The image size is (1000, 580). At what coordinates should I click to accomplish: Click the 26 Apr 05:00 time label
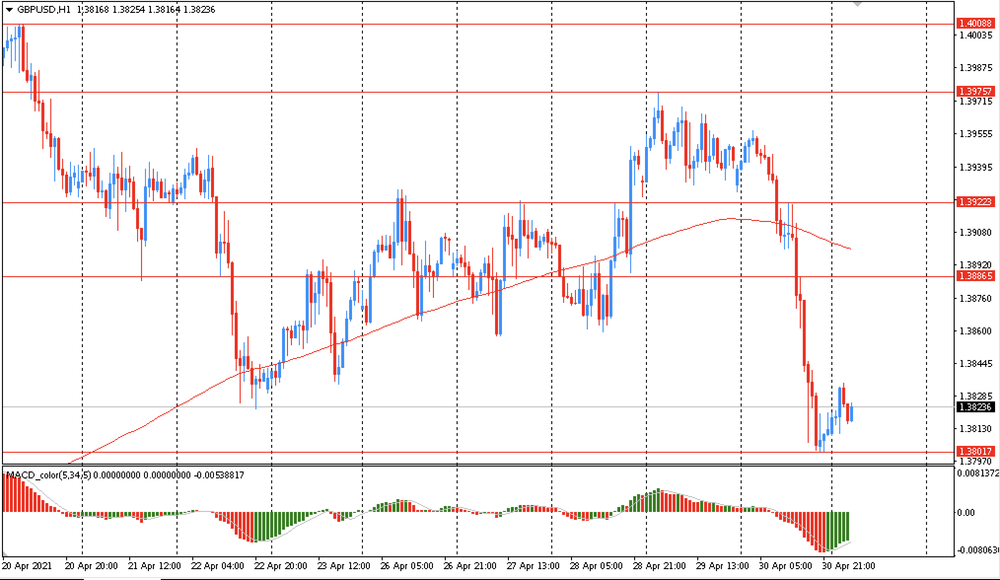tap(407, 566)
